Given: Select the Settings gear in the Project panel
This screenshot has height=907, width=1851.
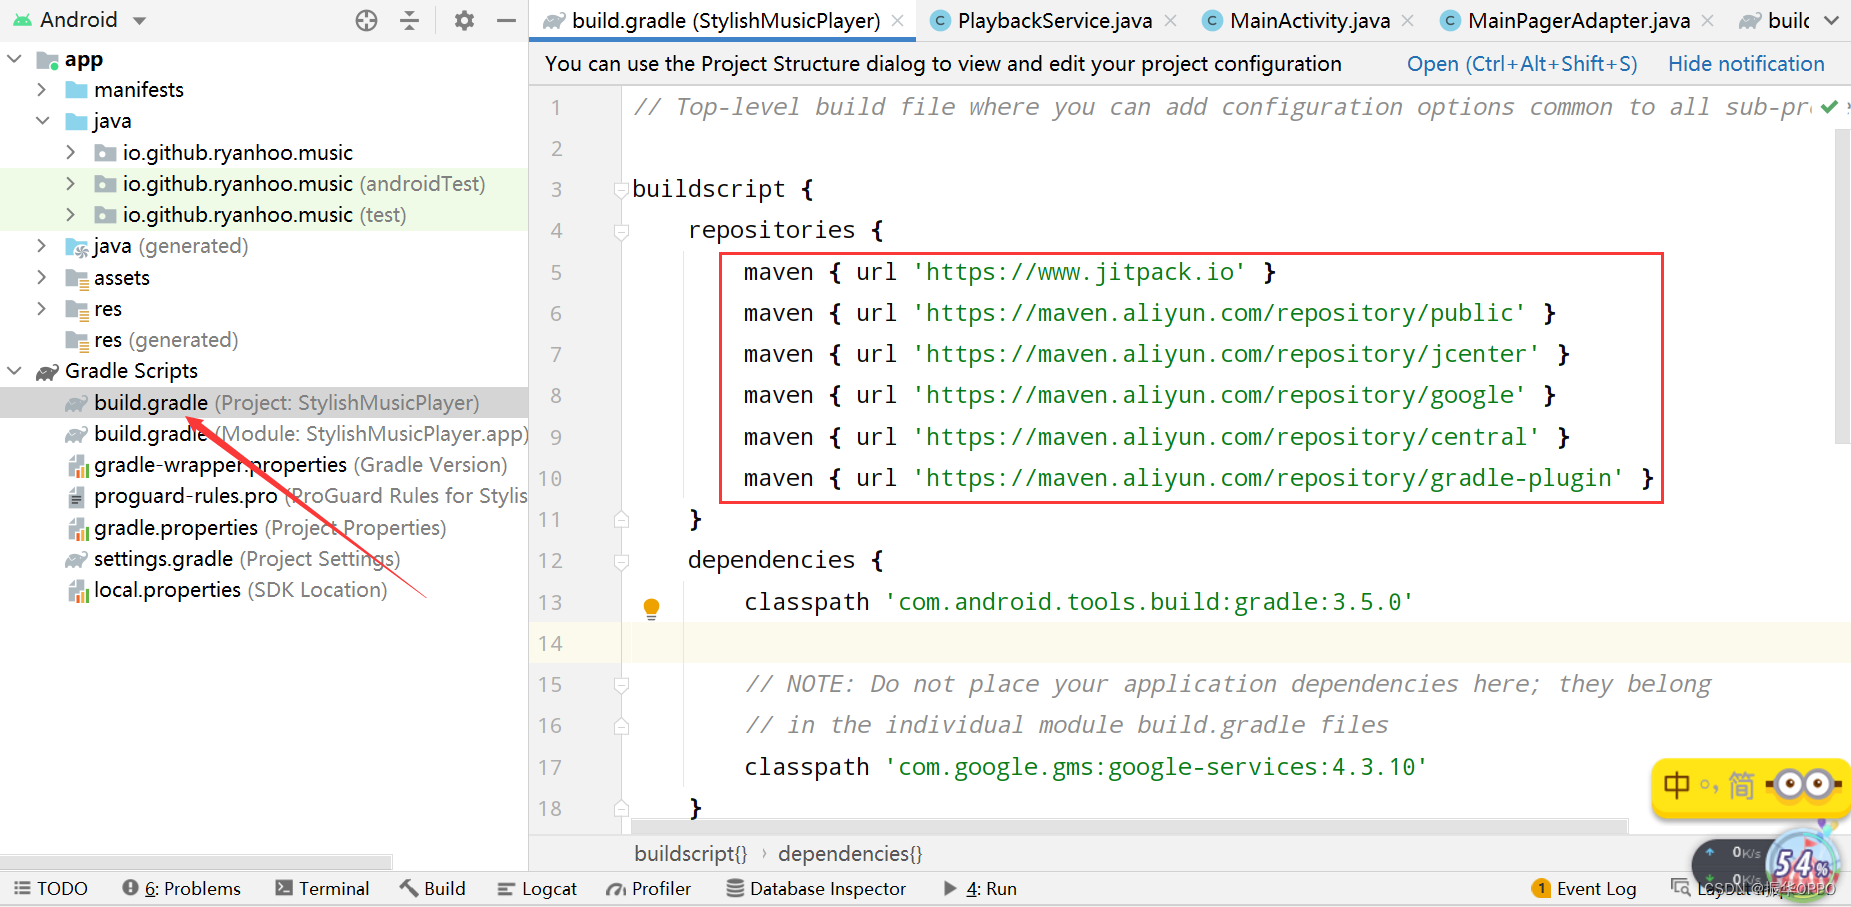Looking at the screenshot, I should pyautogui.click(x=463, y=20).
